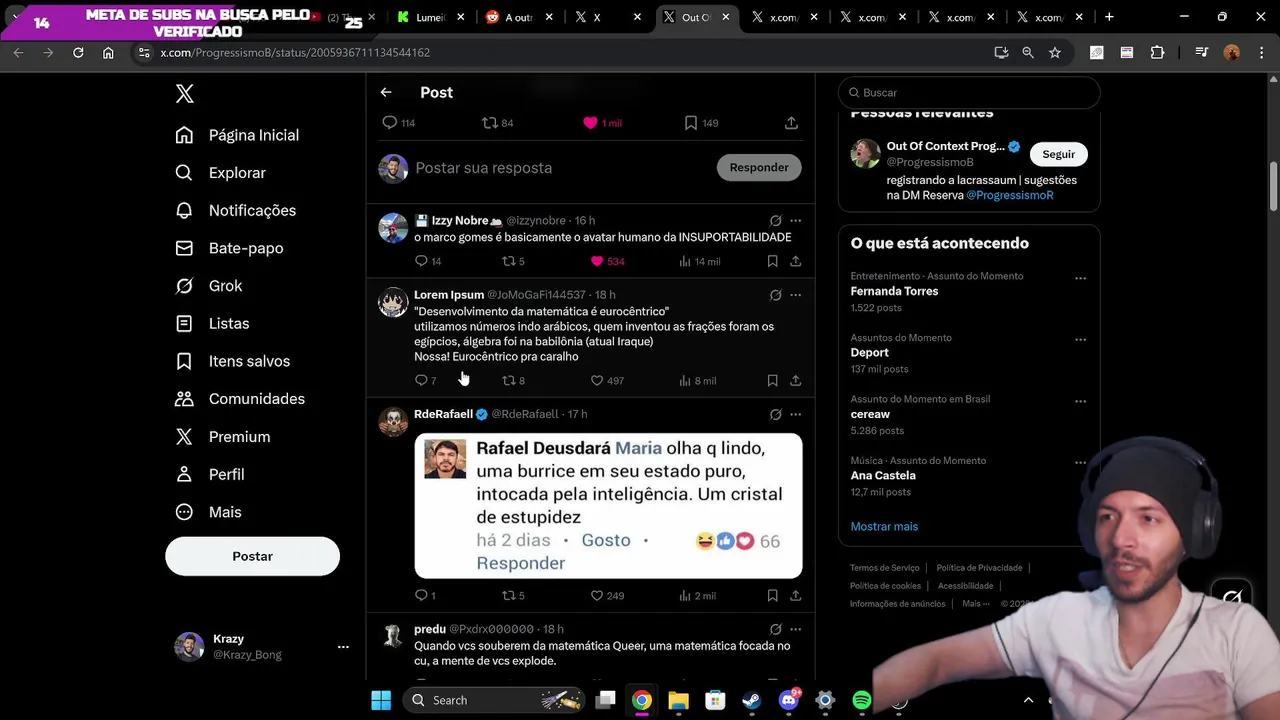Like Lorem Ipsum's reply with 497 likes
This screenshot has width=1280, height=720.
[597, 380]
